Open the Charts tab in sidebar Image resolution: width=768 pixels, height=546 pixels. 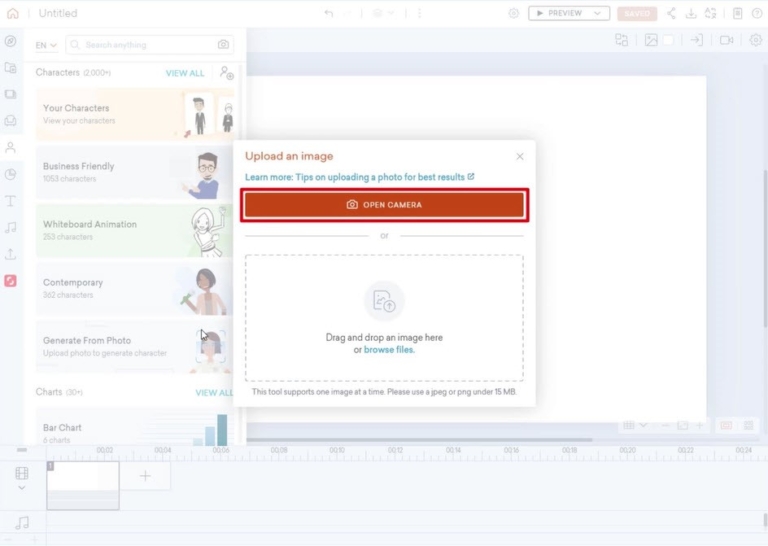(11, 174)
